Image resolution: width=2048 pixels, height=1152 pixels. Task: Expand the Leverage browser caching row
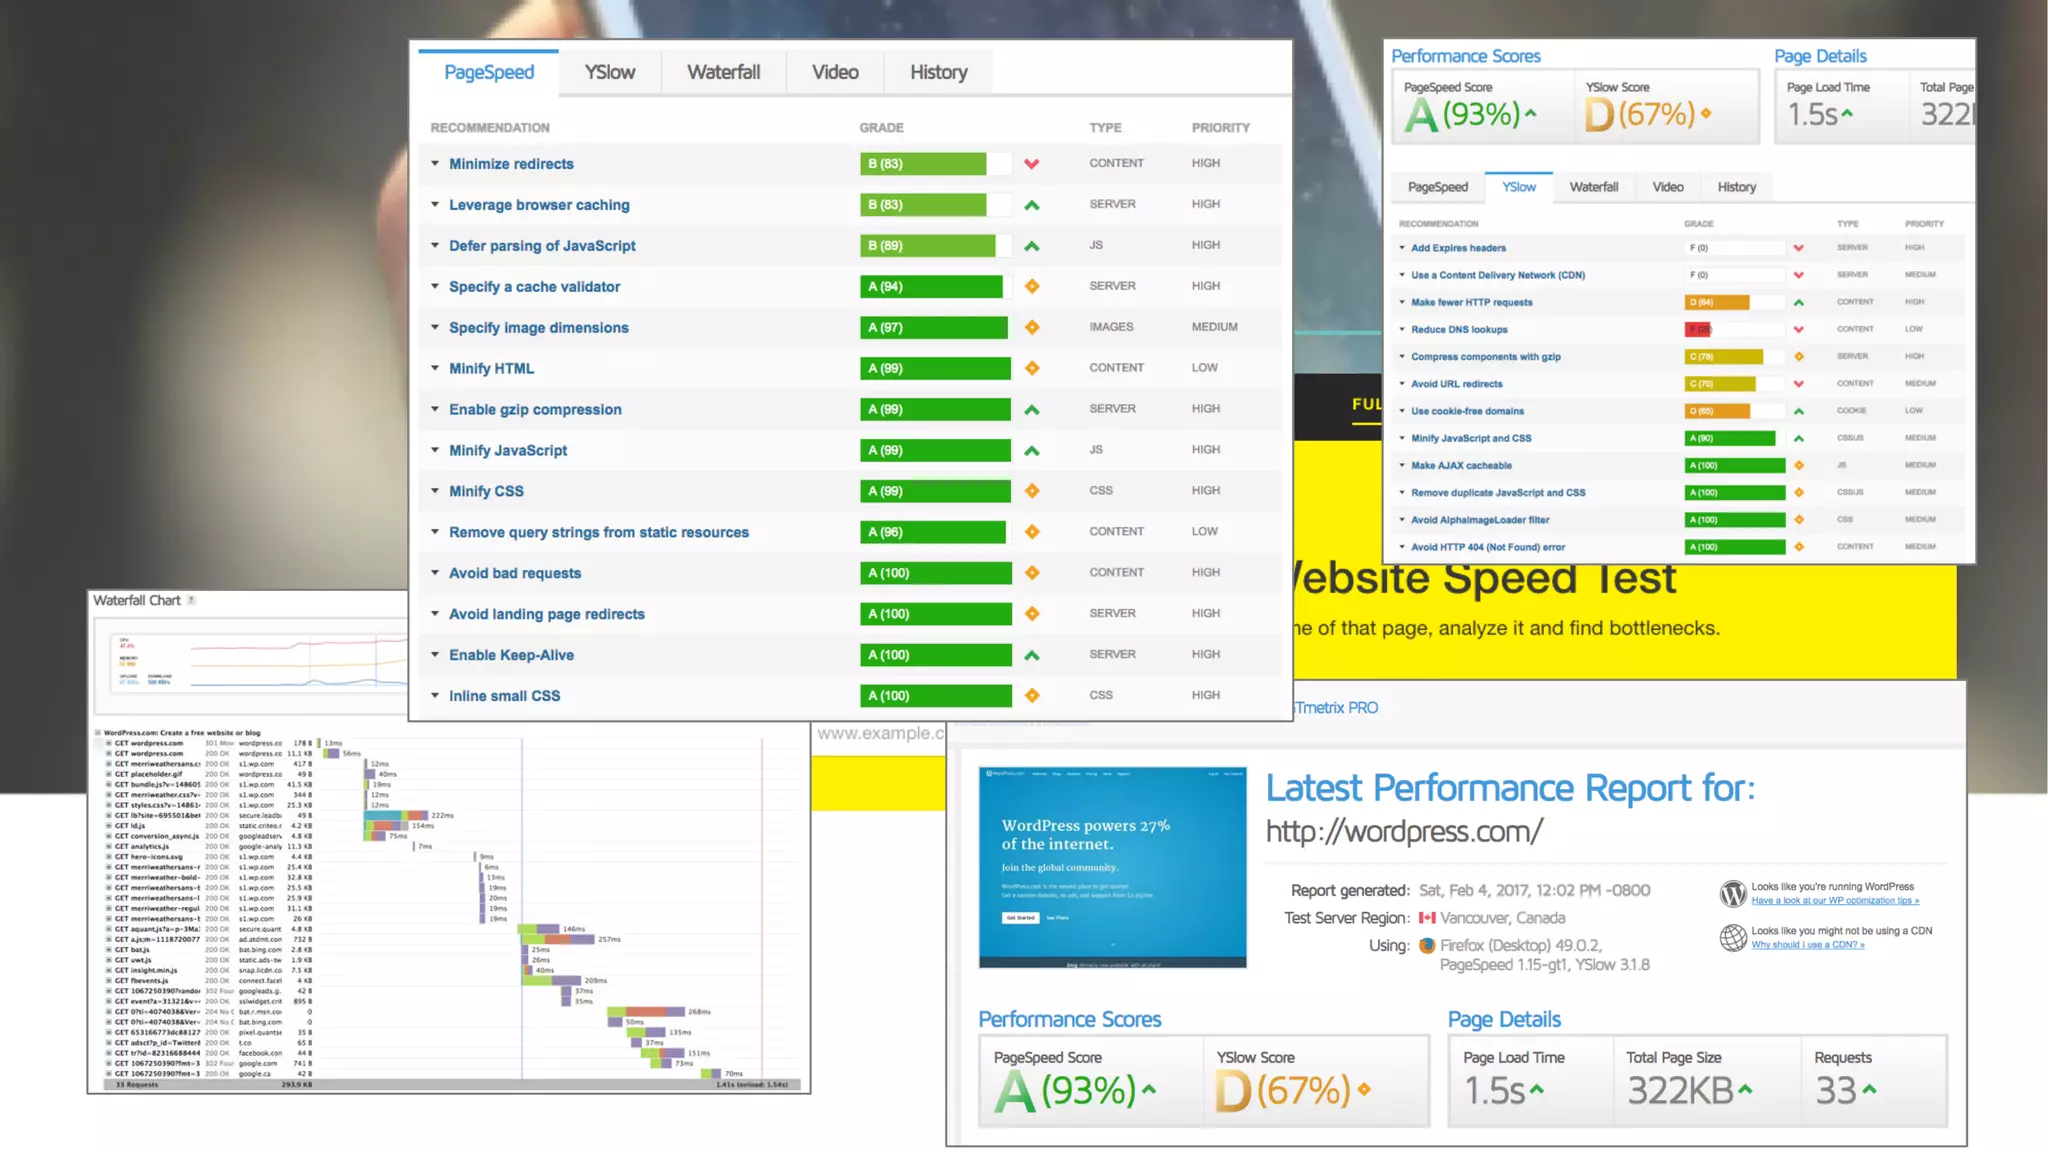click(x=435, y=204)
